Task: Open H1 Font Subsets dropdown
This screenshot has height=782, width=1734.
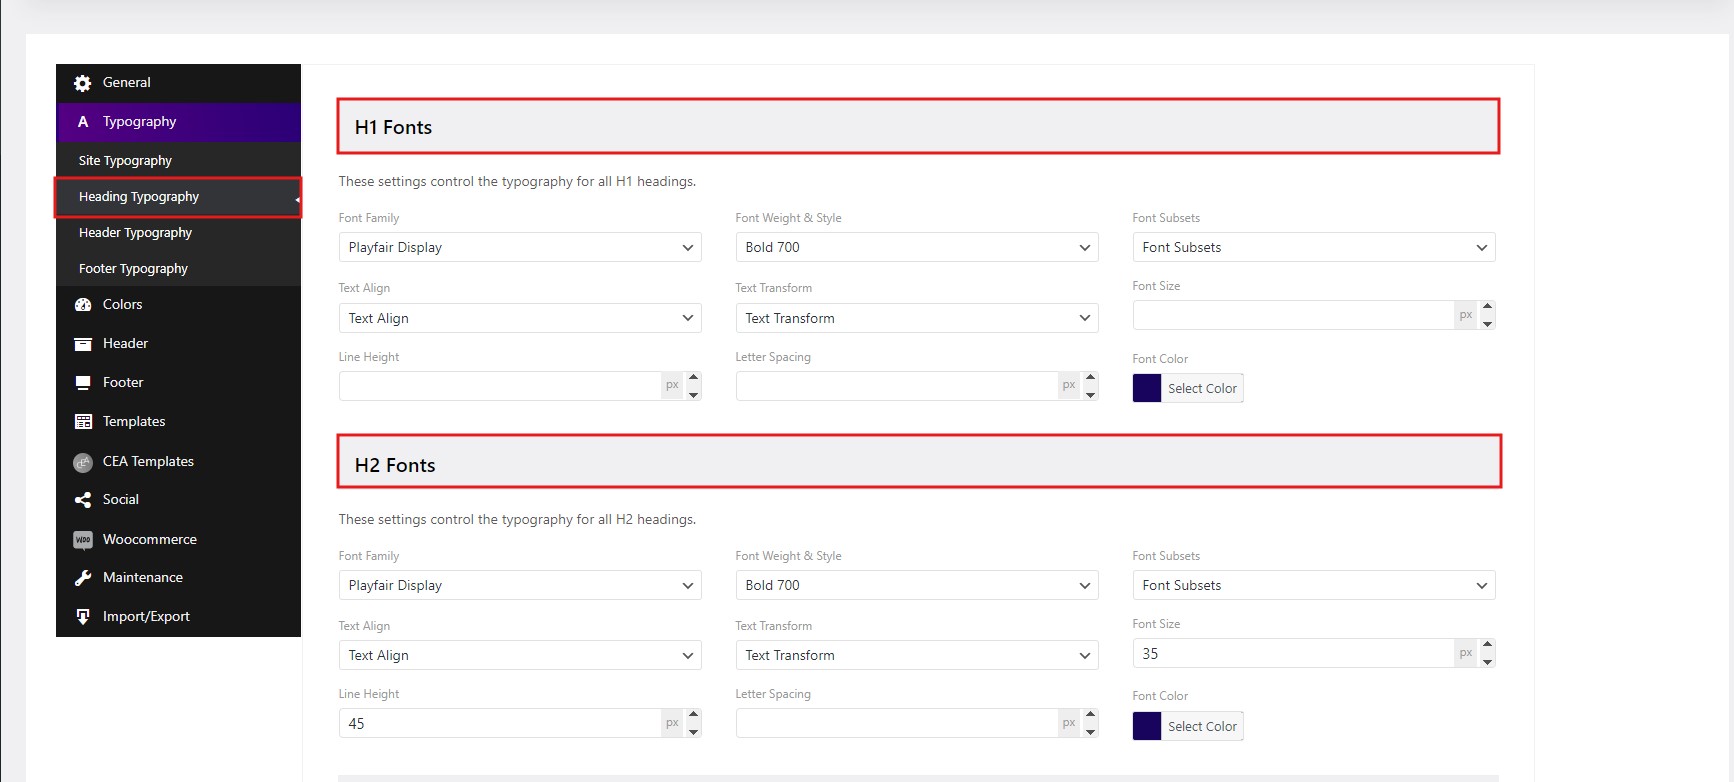Action: point(1314,247)
